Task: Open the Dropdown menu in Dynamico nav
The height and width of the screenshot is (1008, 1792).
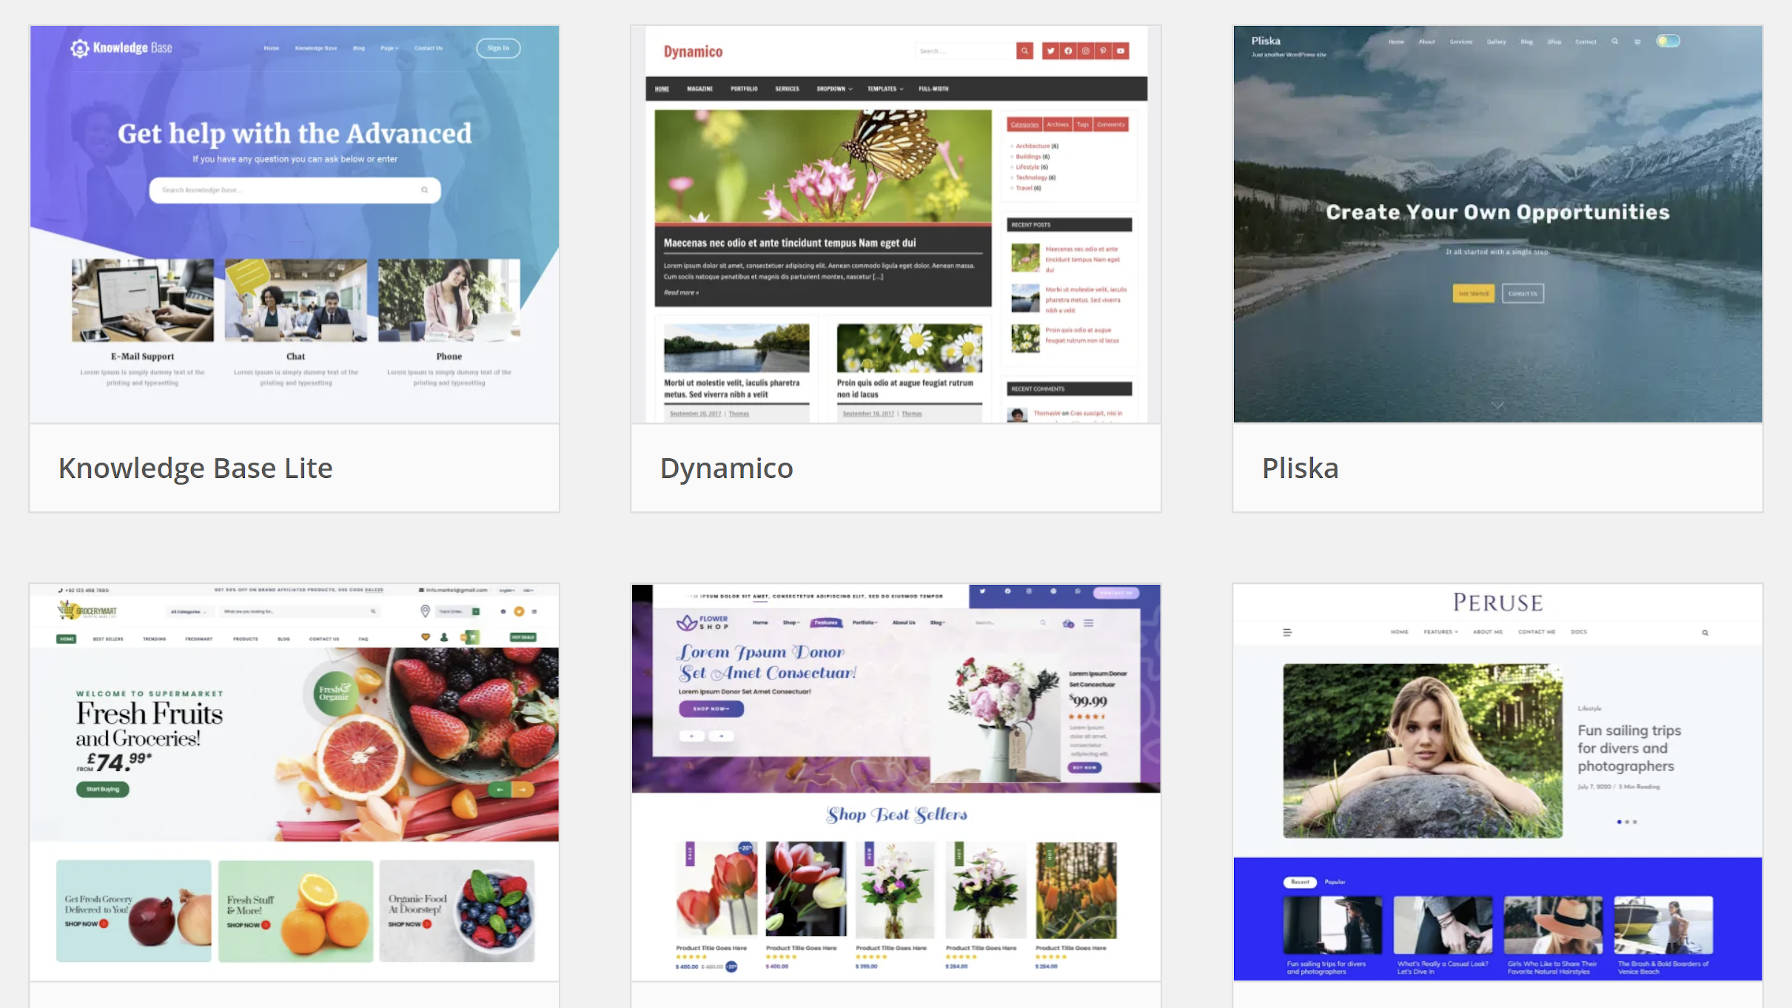Action: coord(834,89)
